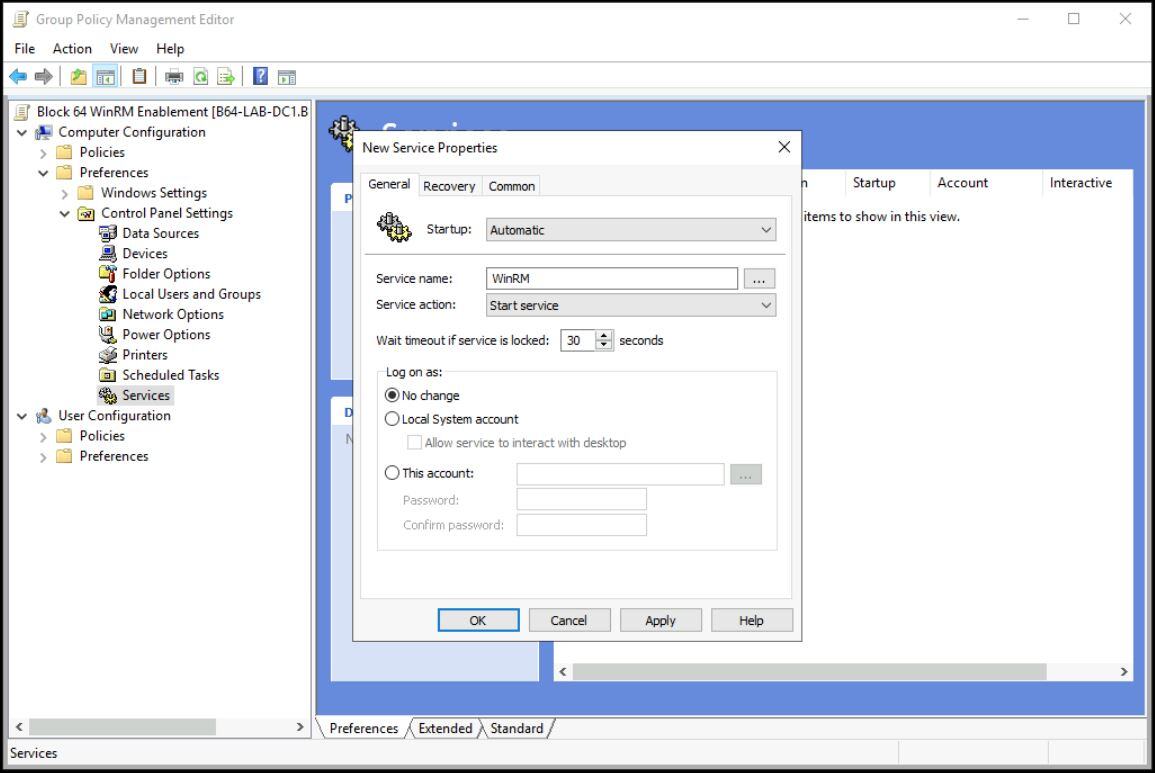Viewport: 1155px width, 773px height.
Task: Select the No change logon option
Action: coord(392,395)
